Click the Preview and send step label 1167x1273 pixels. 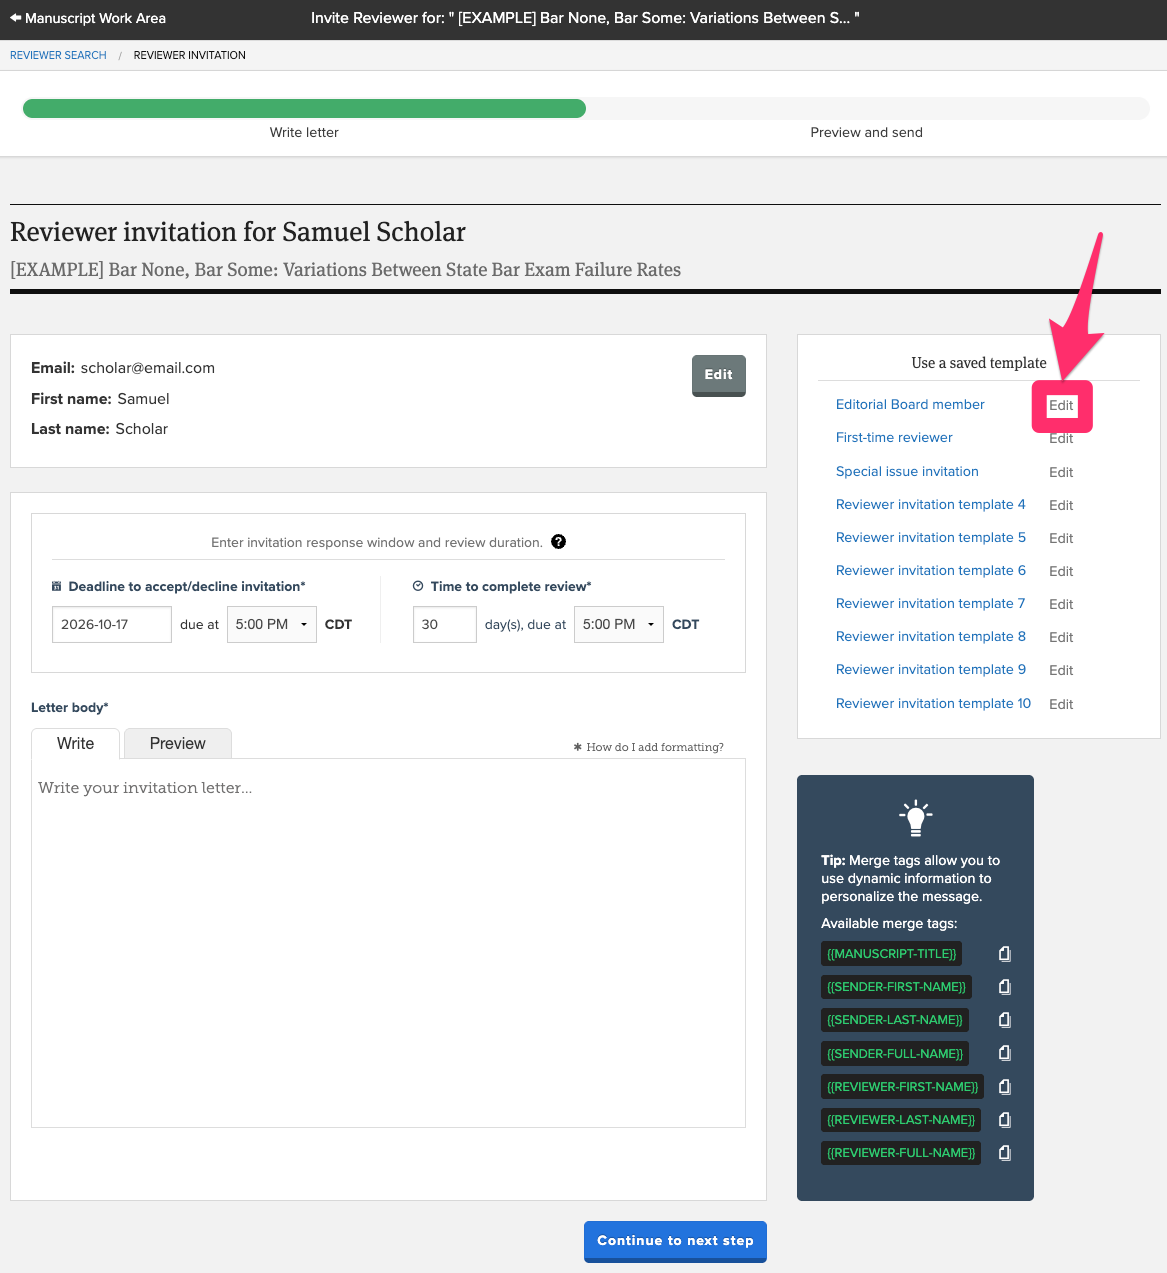point(866,132)
